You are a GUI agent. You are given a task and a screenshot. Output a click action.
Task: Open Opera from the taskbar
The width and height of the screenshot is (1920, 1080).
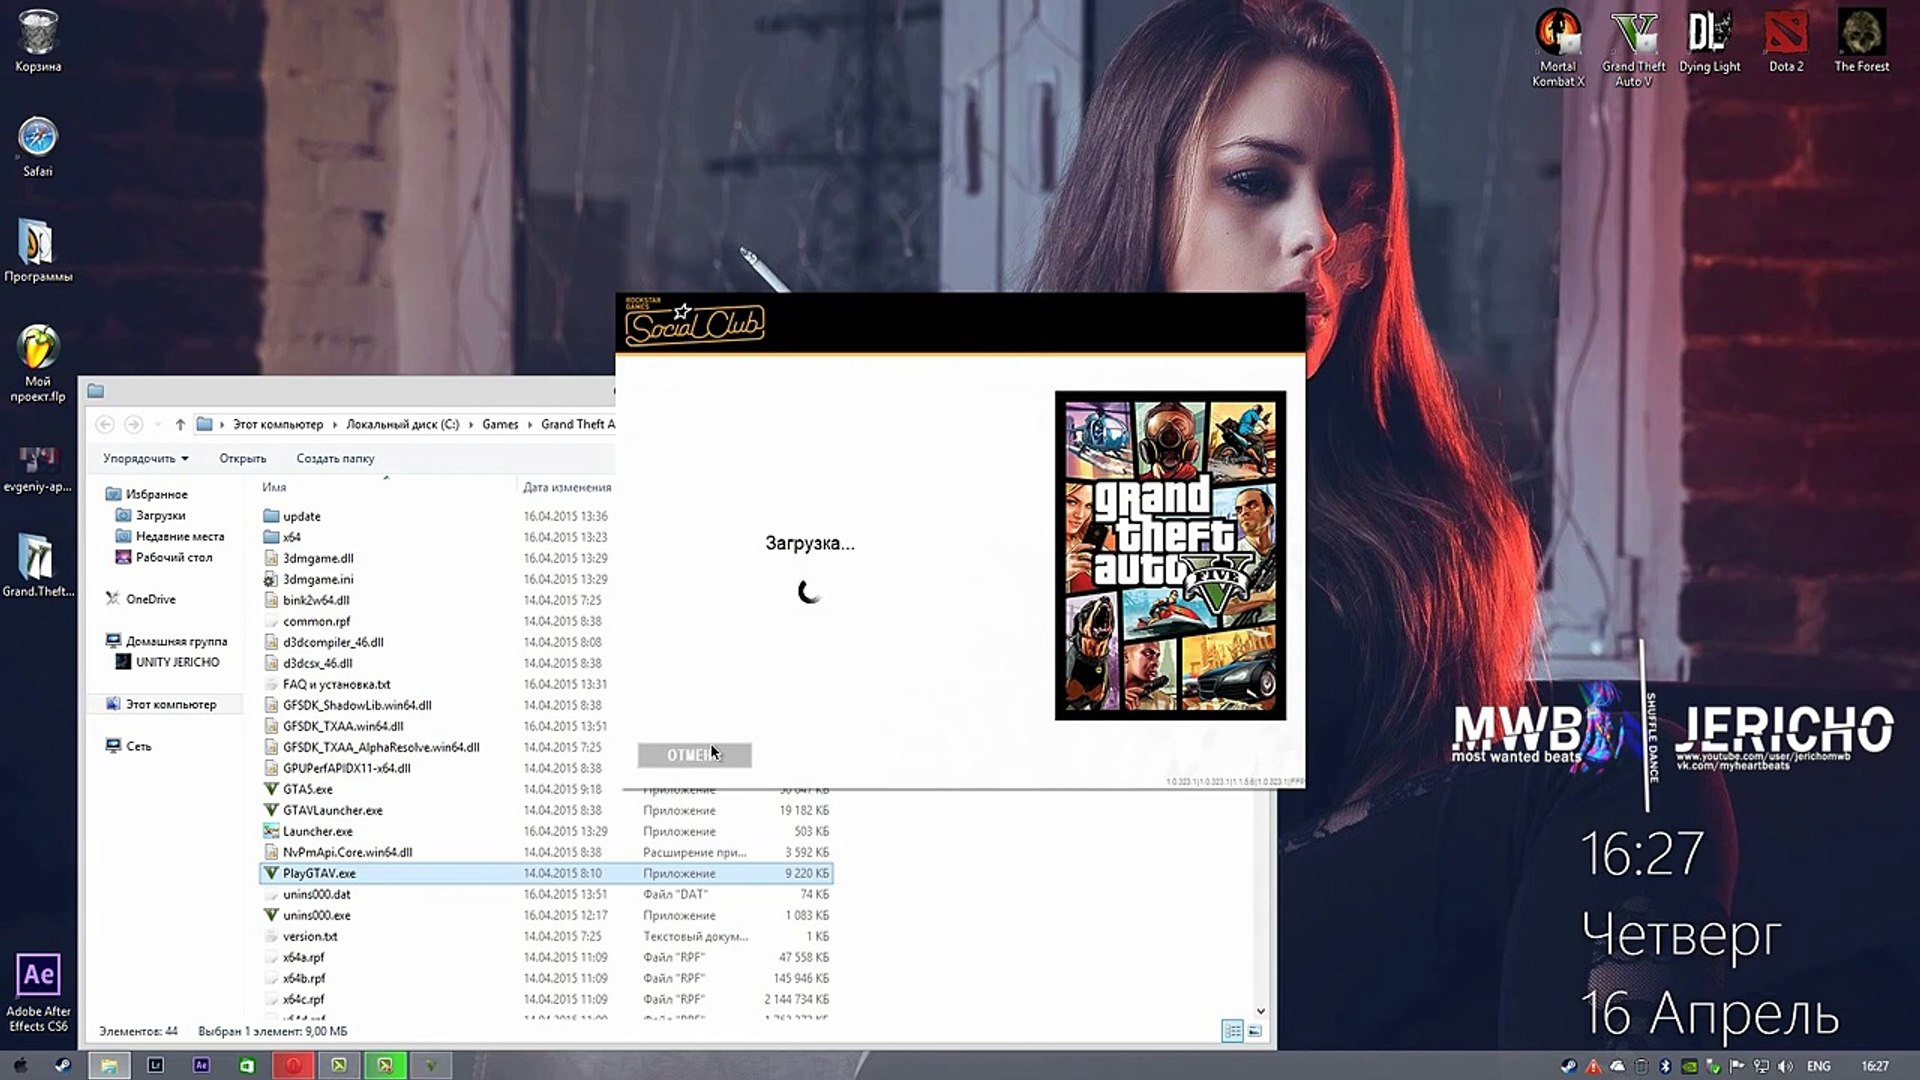(x=293, y=1066)
